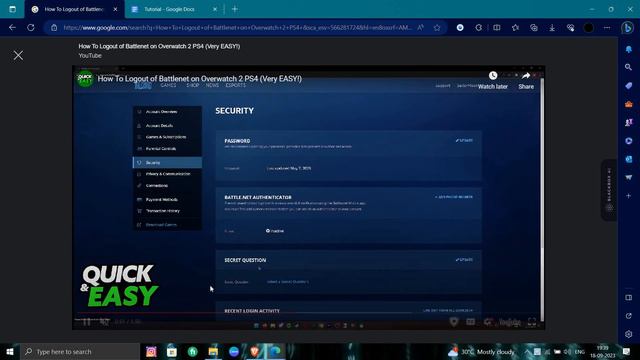Screen dimensions: 640x360
Task: Open the Mostly cloudy weather widget
Action: (x=481, y=351)
